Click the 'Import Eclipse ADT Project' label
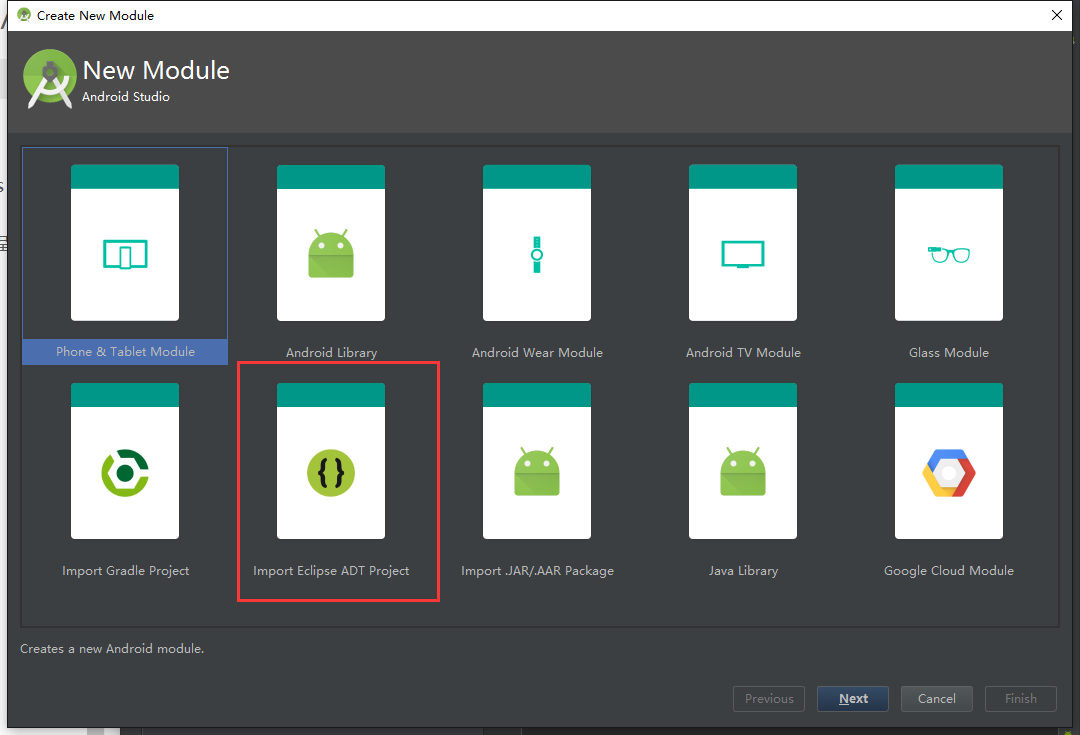The height and width of the screenshot is (735, 1080). 331,570
